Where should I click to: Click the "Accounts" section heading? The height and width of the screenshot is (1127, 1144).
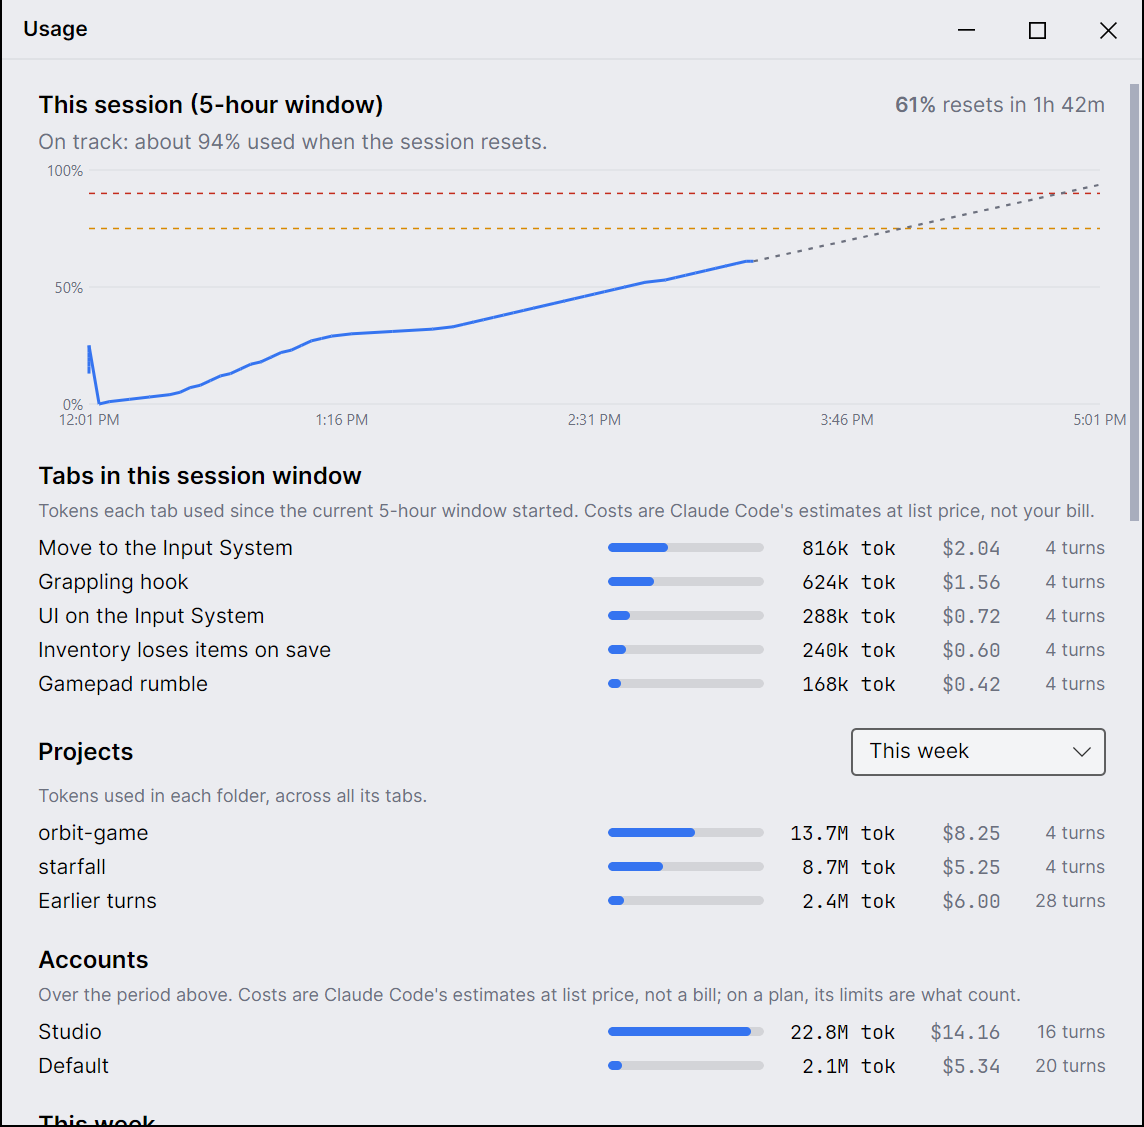[93, 960]
